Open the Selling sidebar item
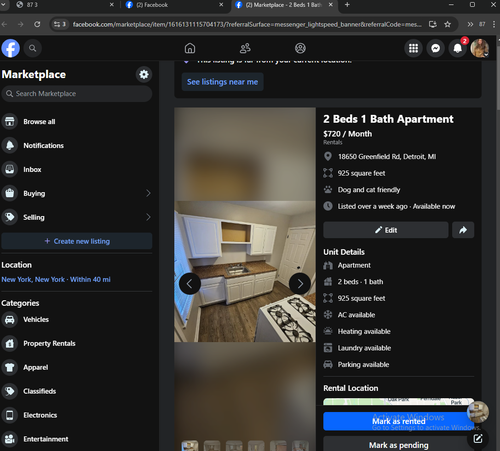The height and width of the screenshot is (451, 500). pos(77,217)
